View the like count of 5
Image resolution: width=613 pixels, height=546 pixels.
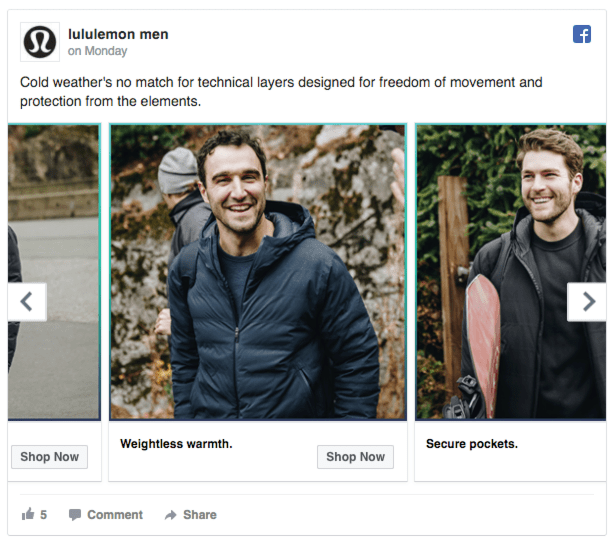[44, 515]
